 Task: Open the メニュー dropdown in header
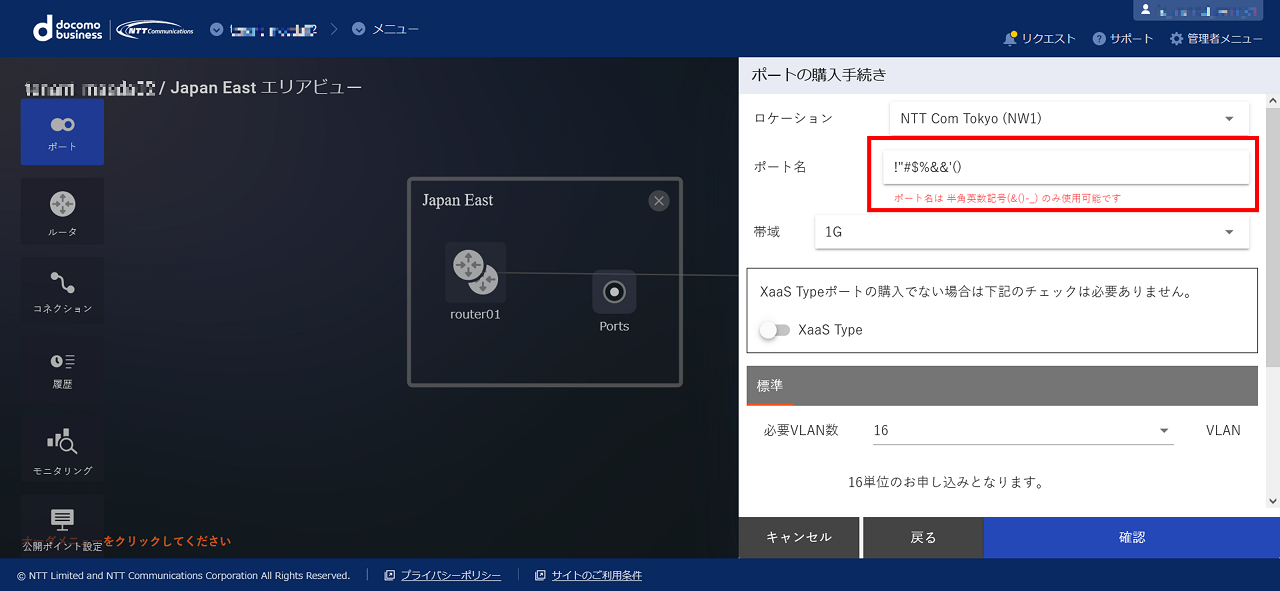point(385,29)
